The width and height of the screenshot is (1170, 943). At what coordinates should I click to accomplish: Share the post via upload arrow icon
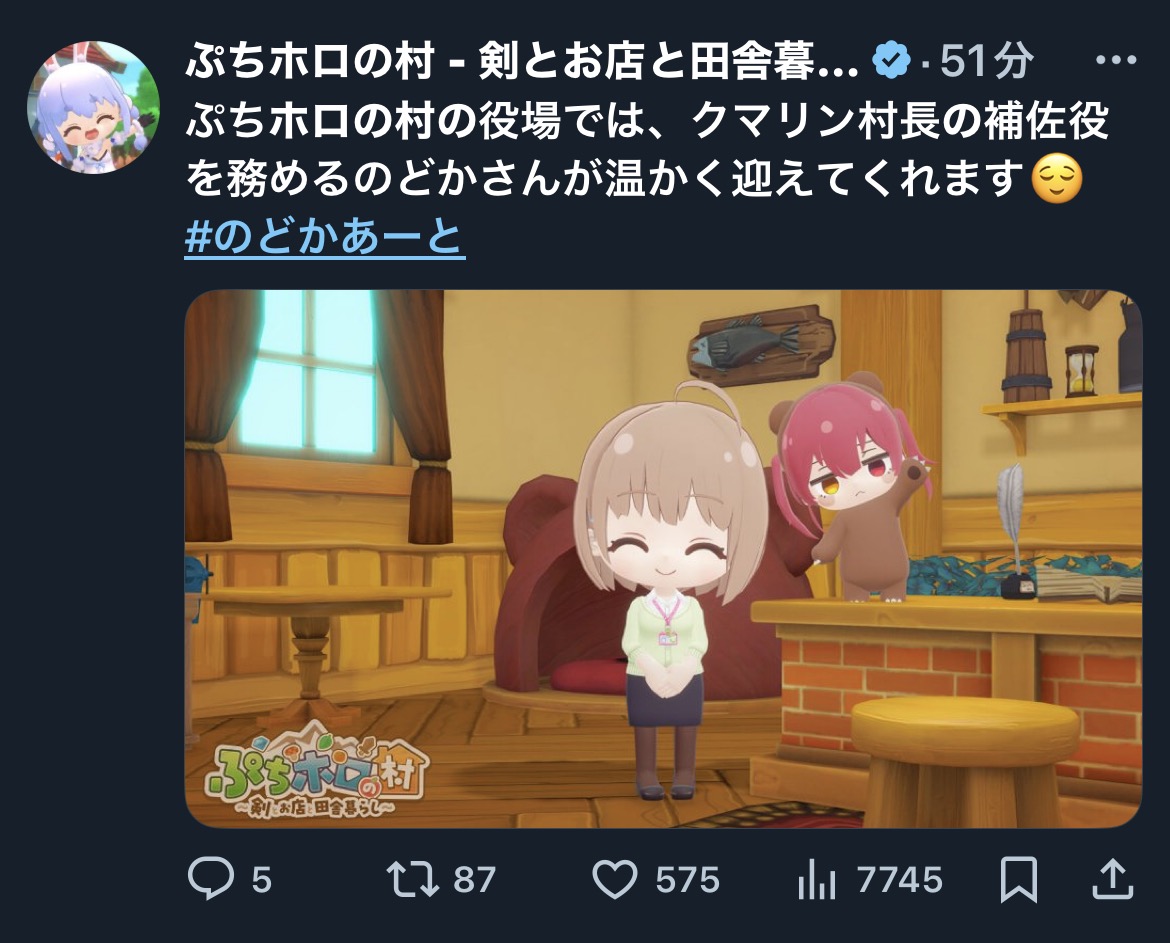pyautogui.click(x=1113, y=879)
